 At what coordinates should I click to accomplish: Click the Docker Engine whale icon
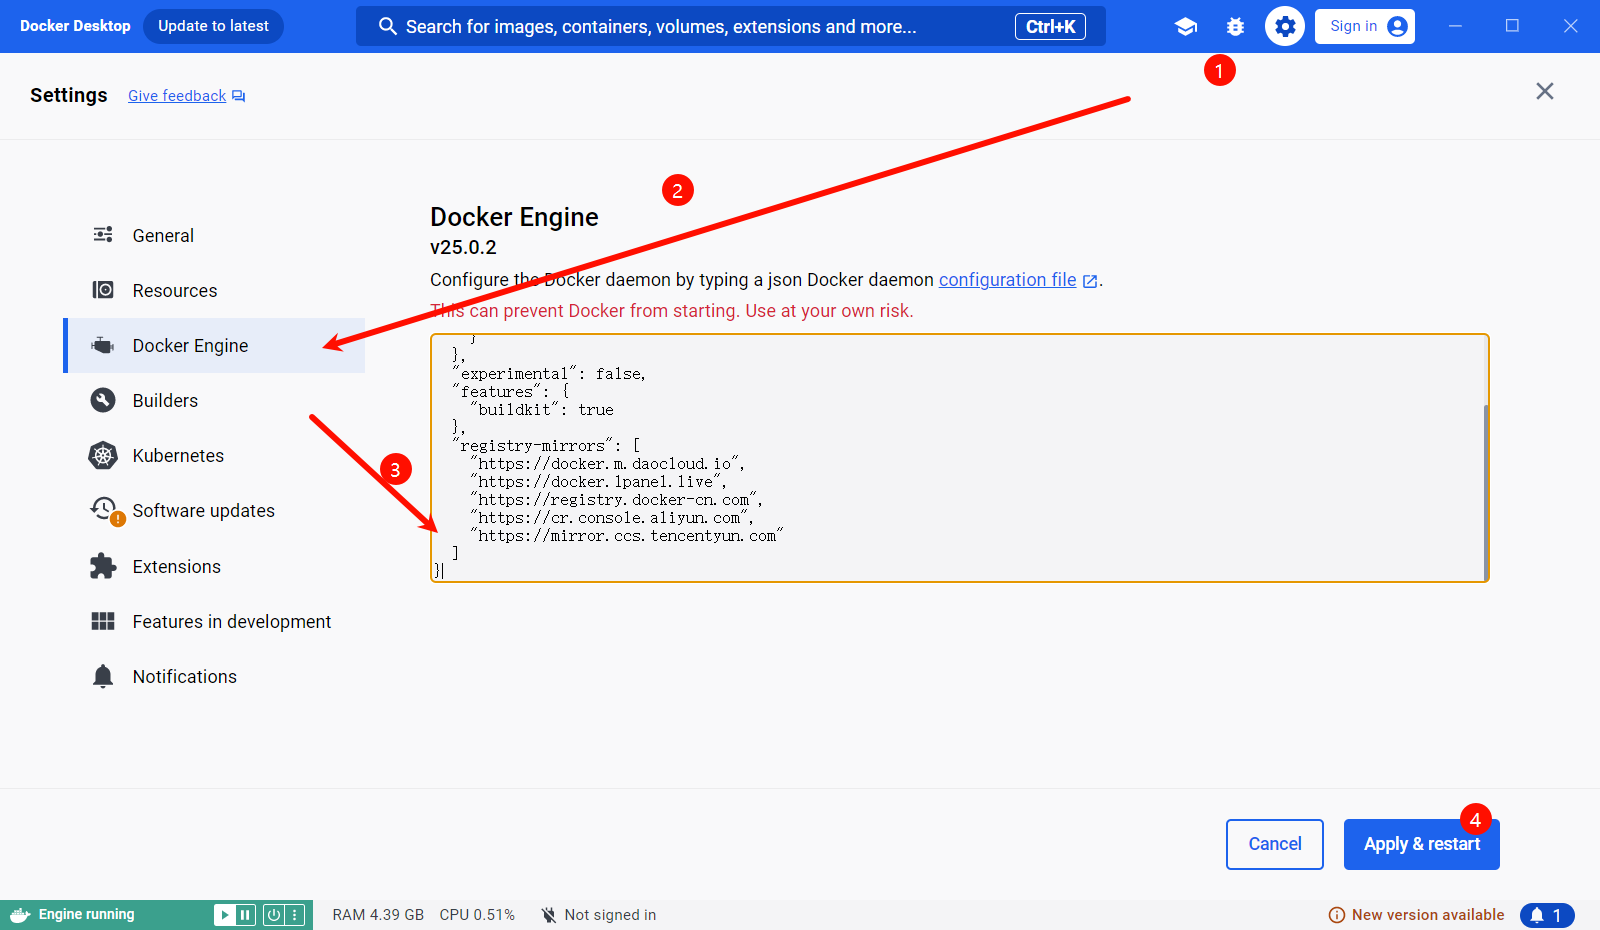click(x=103, y=345)
